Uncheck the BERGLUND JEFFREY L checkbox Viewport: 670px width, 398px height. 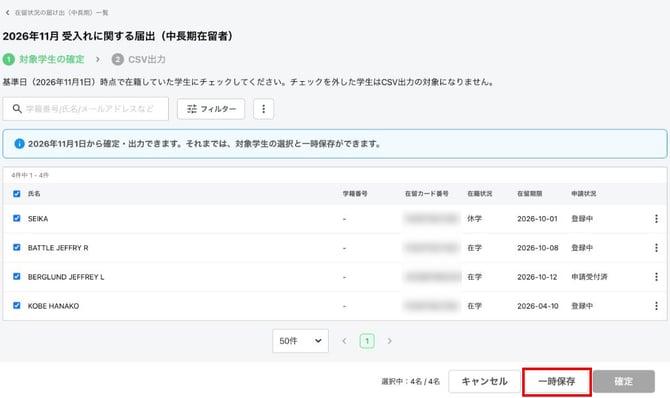tap(17, 277)
